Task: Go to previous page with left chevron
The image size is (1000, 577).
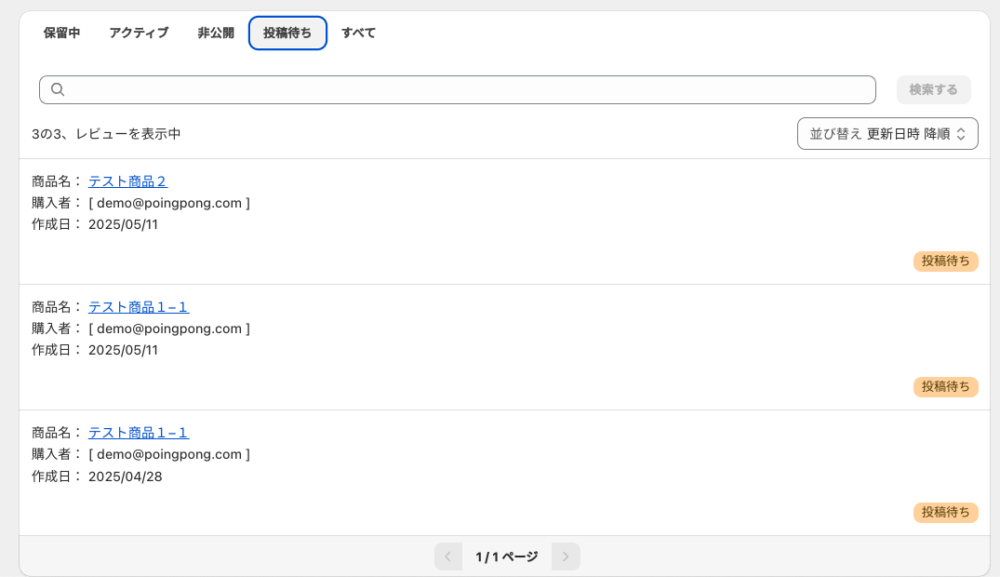Action: (x=448, y=557)
